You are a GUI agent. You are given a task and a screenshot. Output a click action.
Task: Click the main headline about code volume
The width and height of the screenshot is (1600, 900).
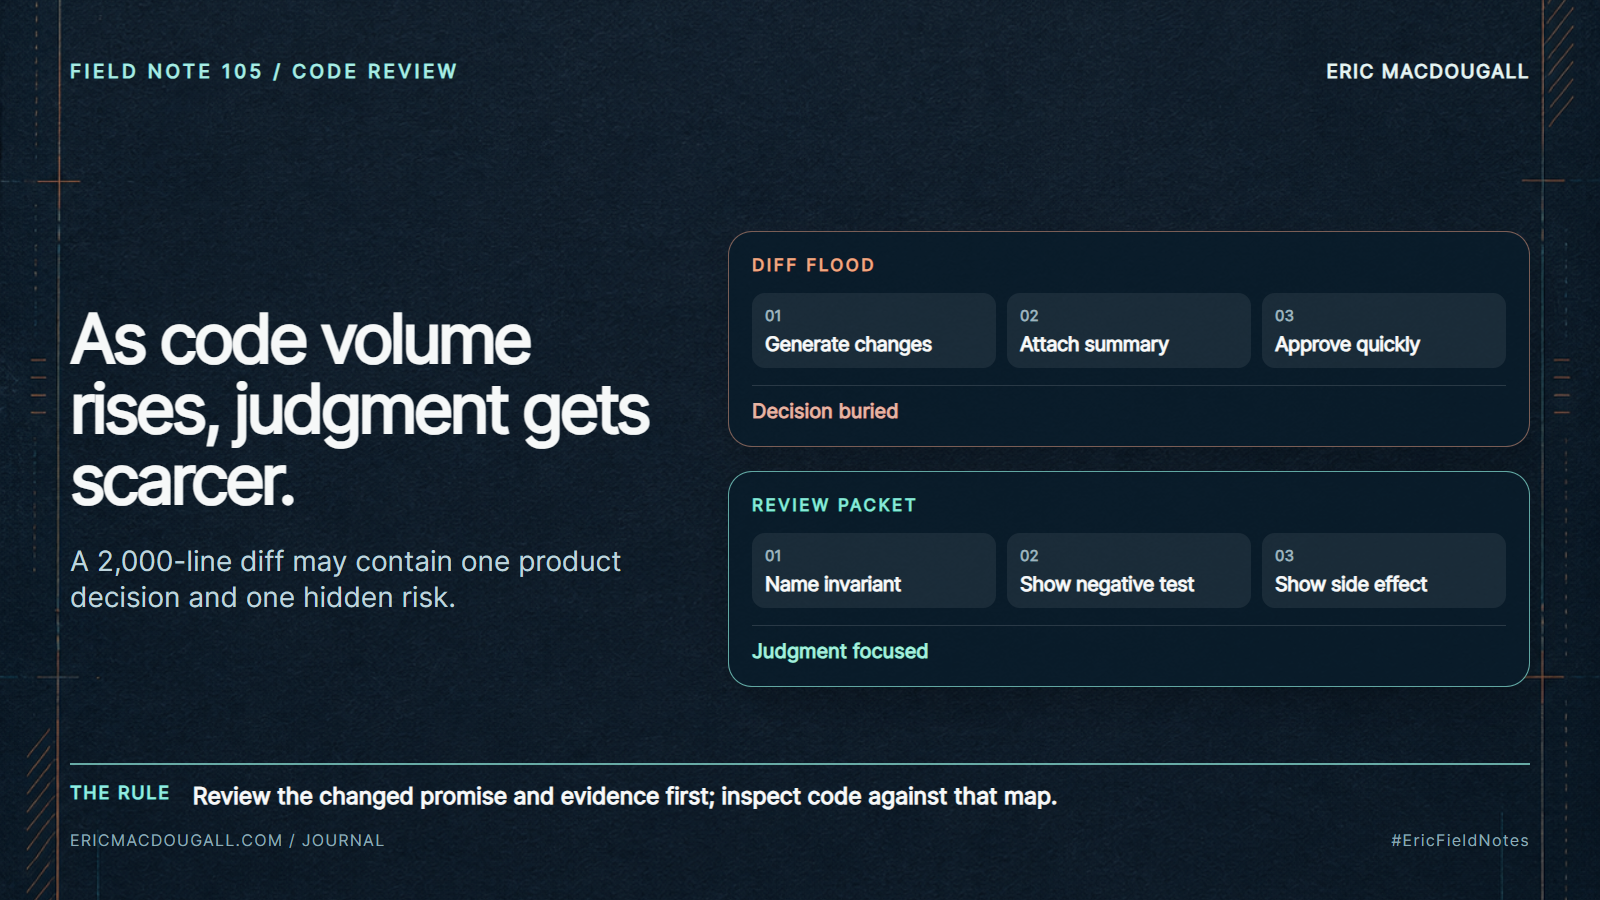360,410
